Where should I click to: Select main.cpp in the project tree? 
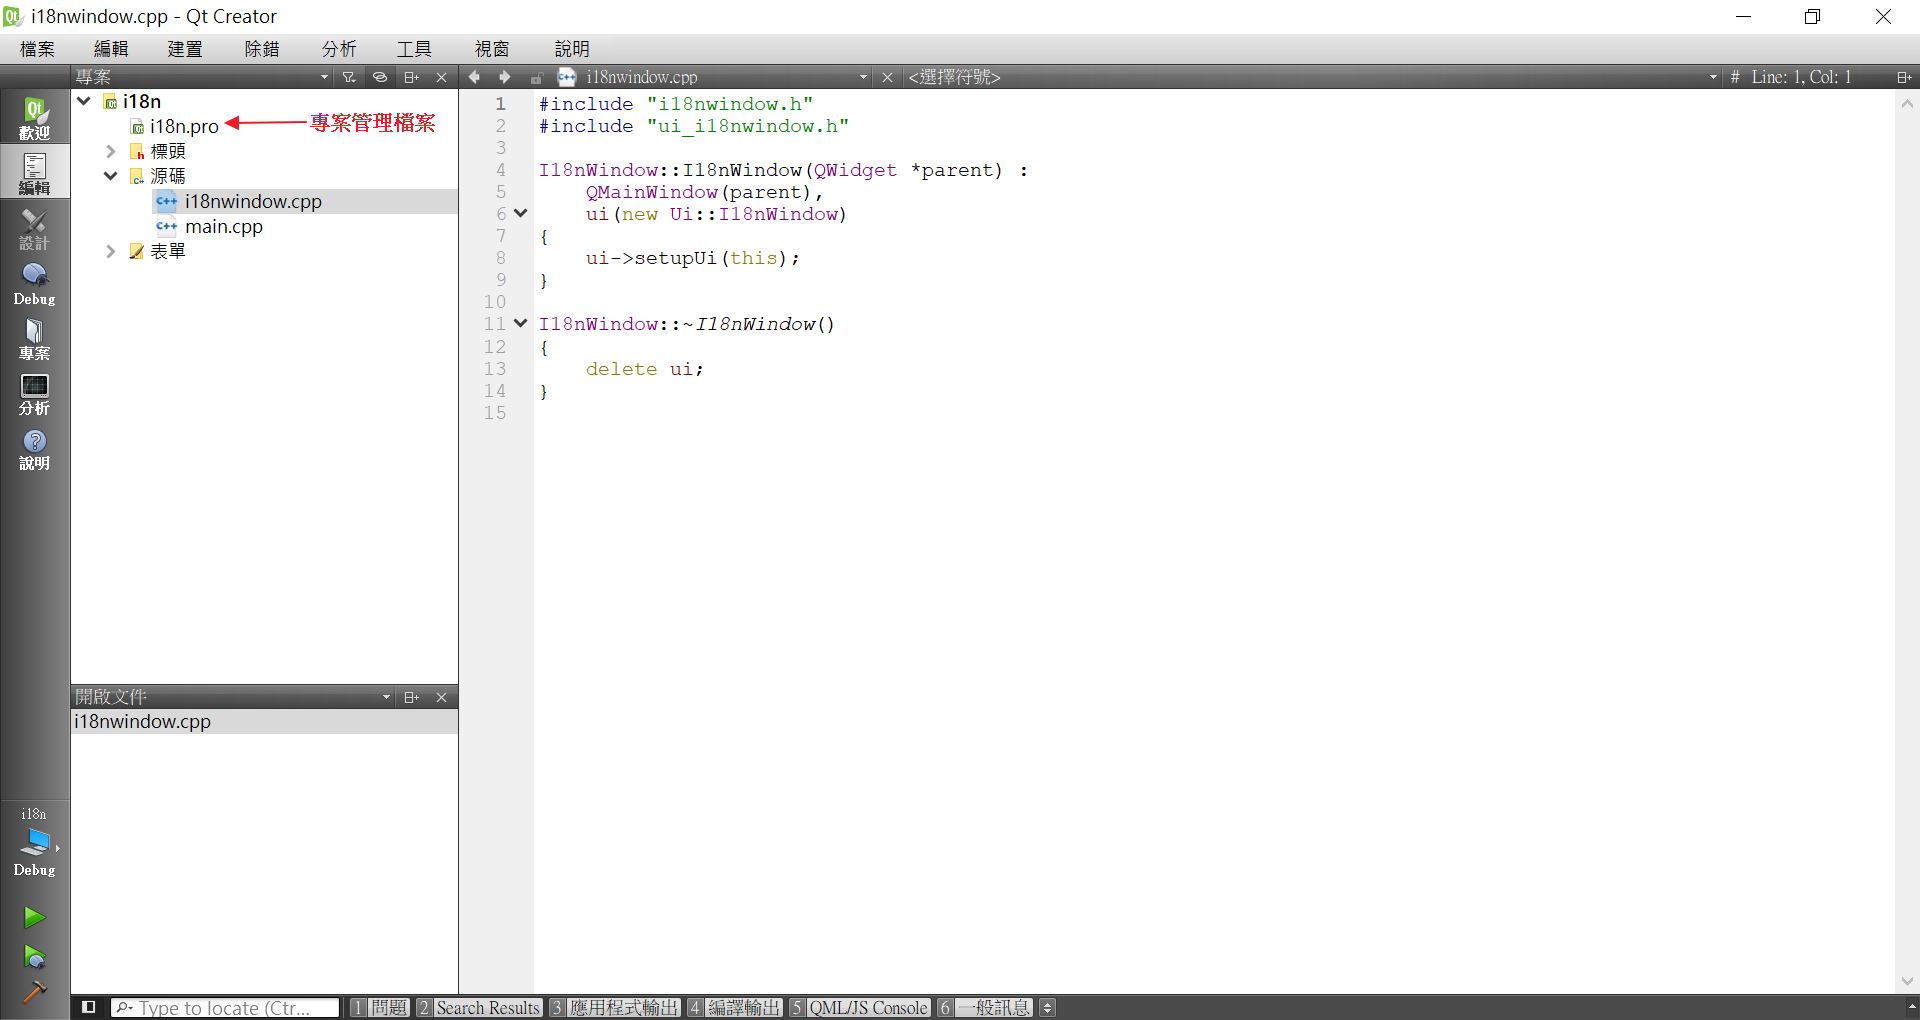(224, 226)
